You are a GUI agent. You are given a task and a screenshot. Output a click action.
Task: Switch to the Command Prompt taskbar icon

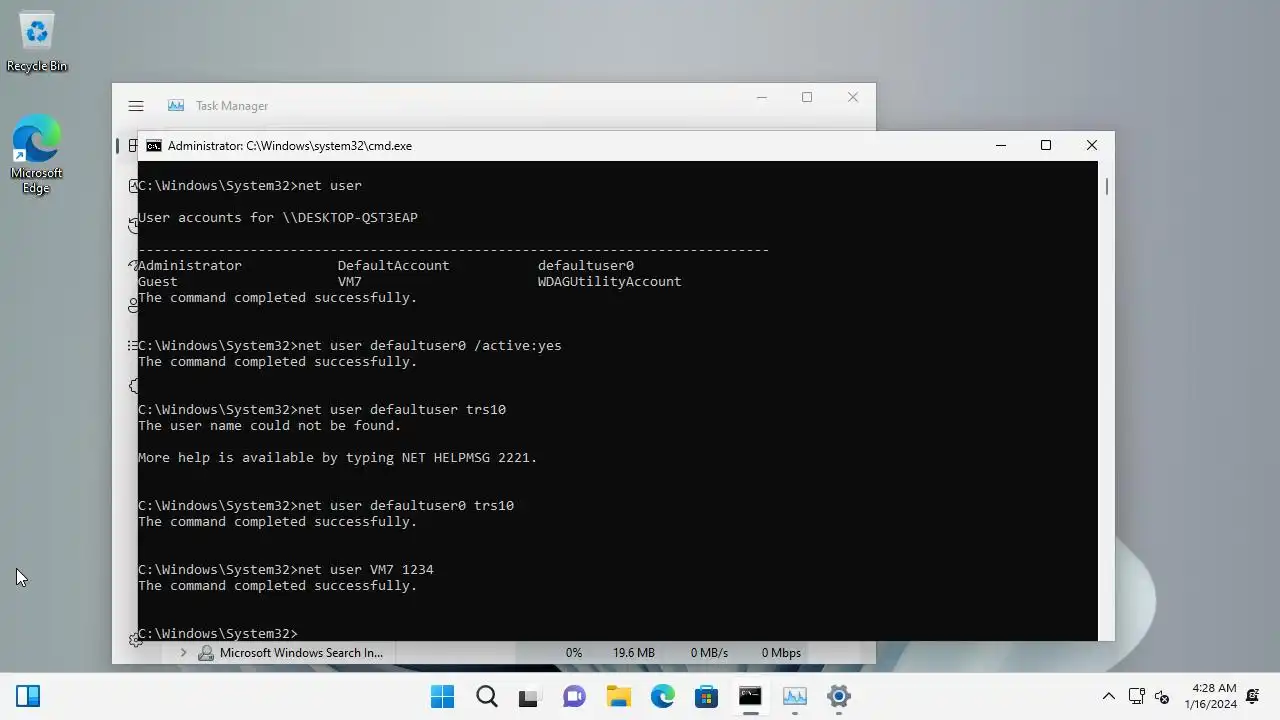pyautogui.click(x=750, y=696)
